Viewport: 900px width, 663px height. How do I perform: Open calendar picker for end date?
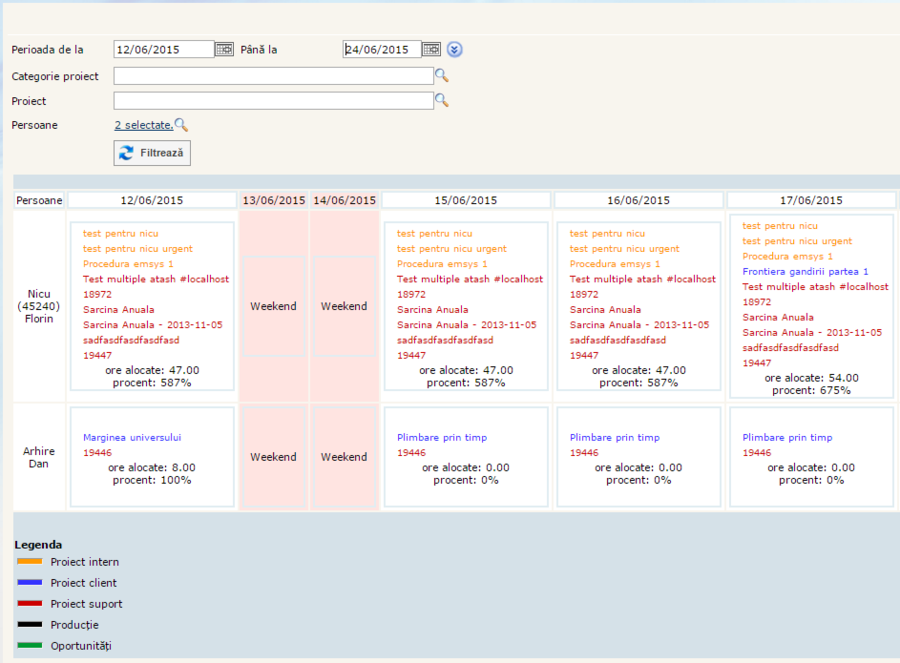(x=431, y=49)
